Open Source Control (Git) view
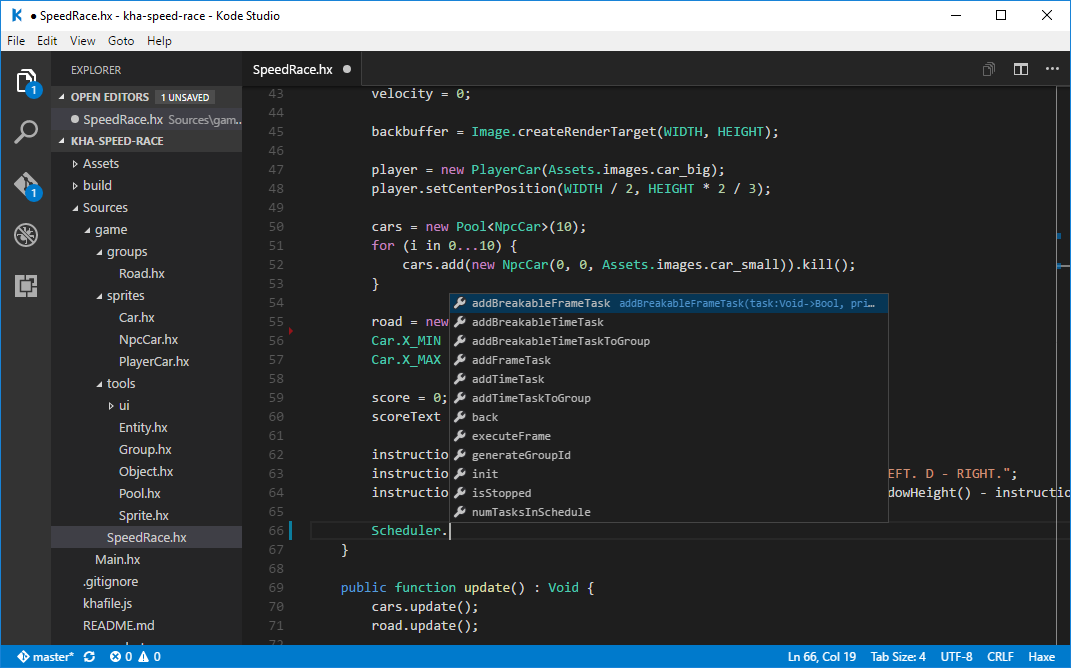1071x668 pixels. [x=26, y=185]
